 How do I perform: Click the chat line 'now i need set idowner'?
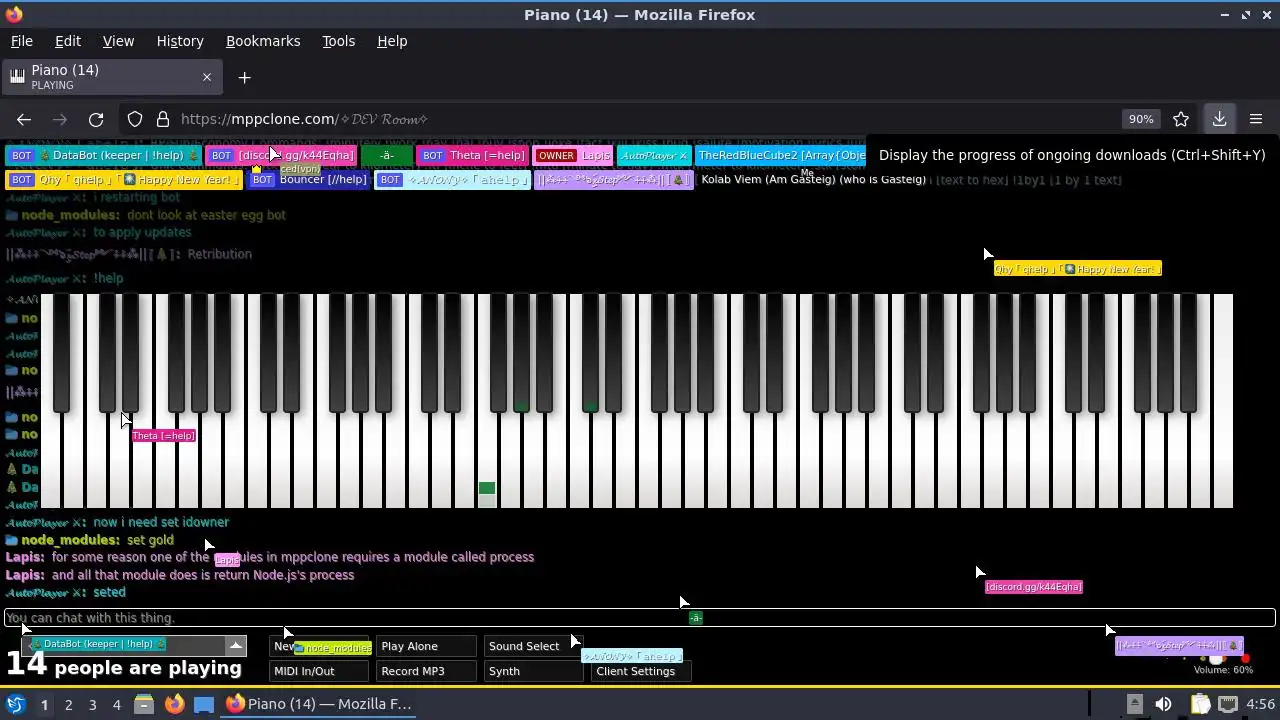[161, 522]
